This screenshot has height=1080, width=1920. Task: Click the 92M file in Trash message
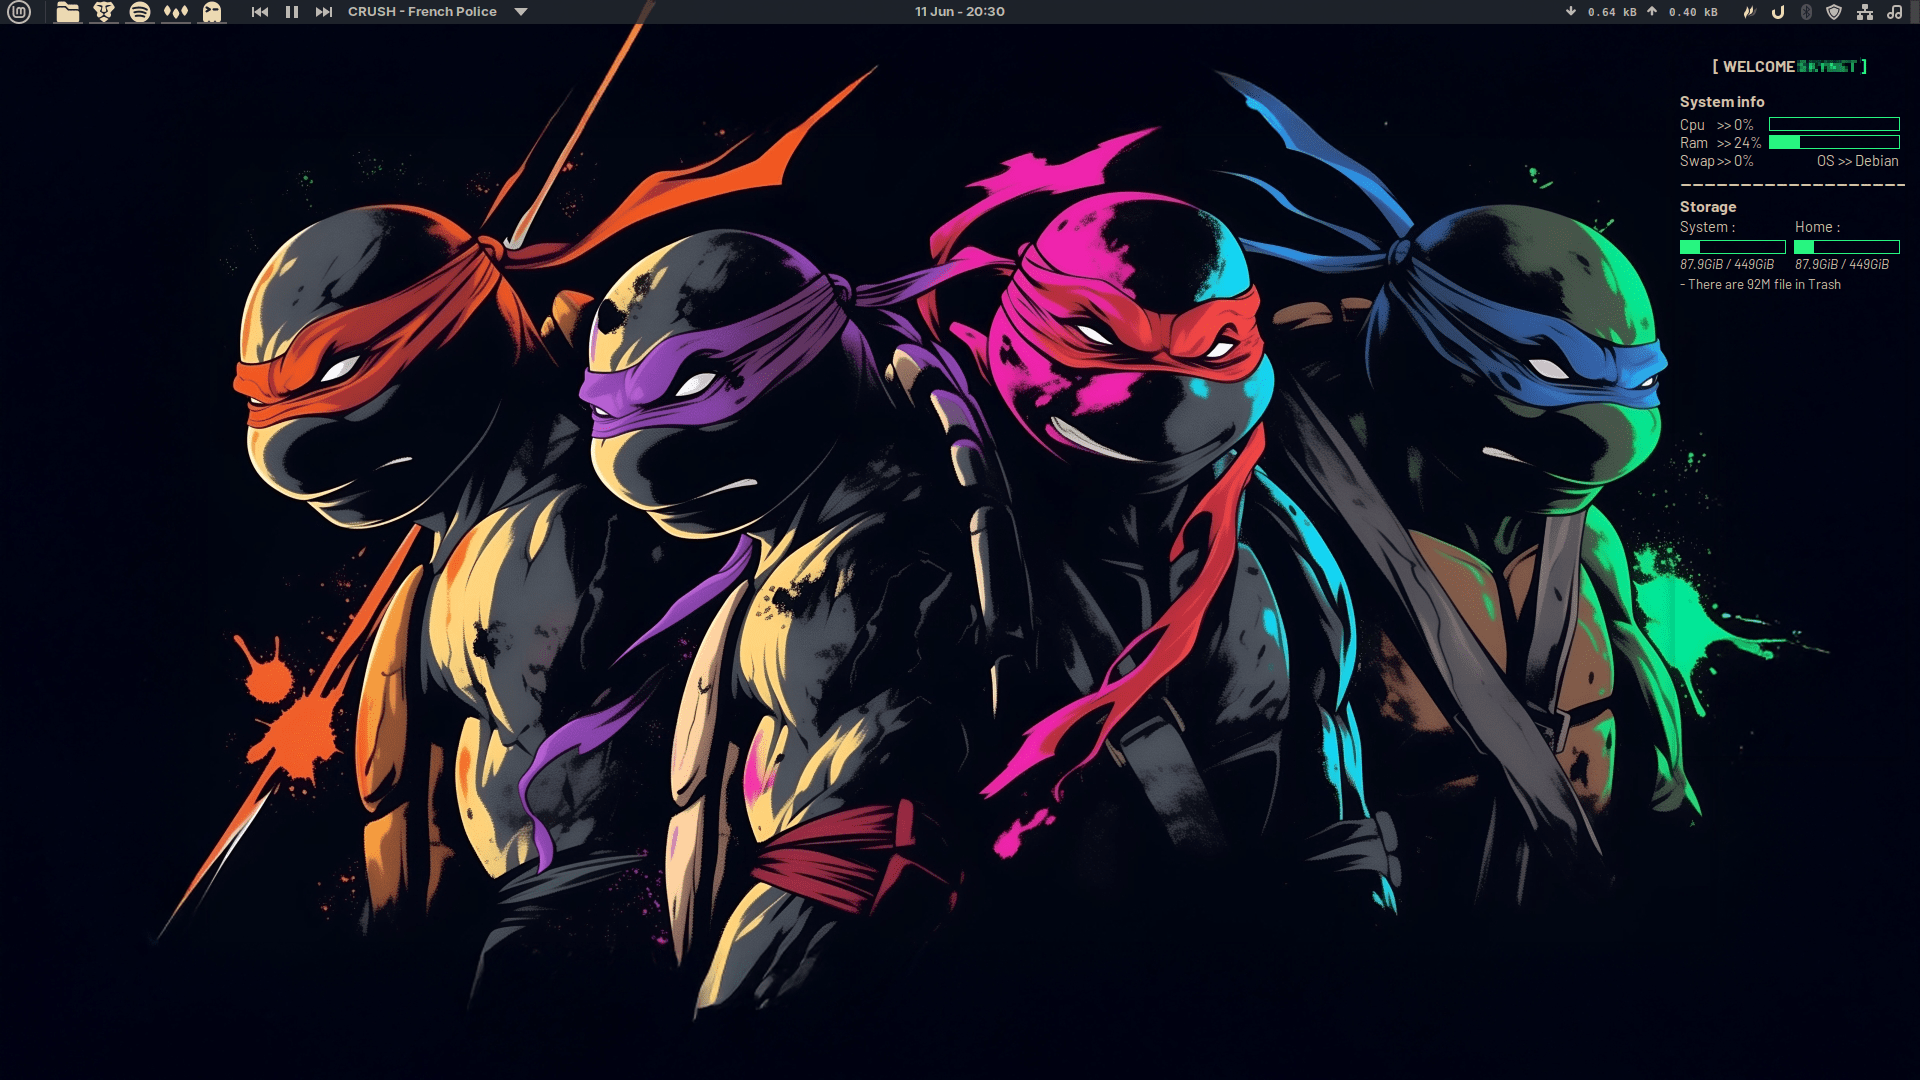(x=1761, y=285)
